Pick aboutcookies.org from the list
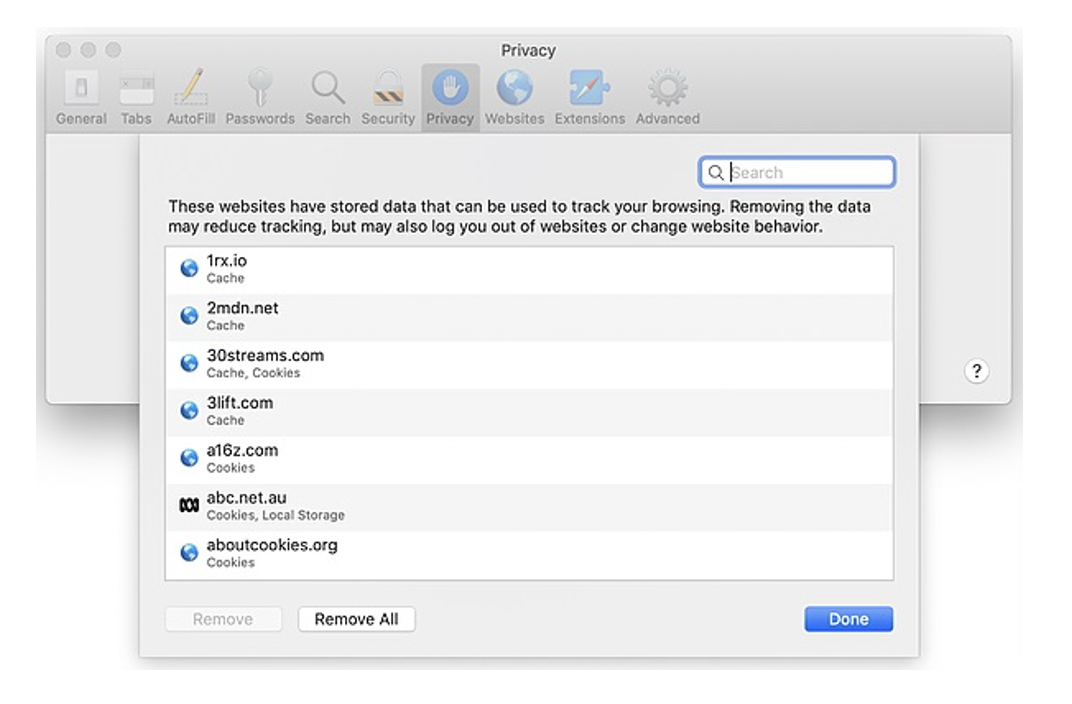The image size is (1072, 704). [528, 553]
